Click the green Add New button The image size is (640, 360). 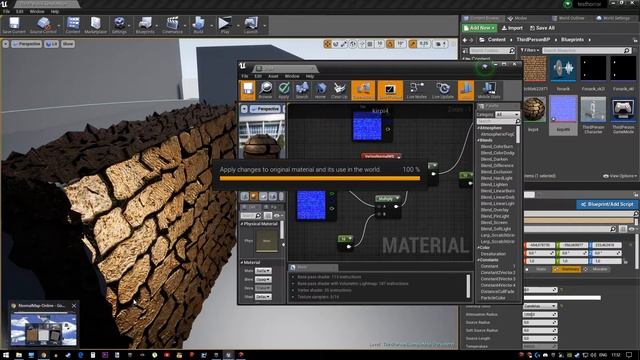[479, 28]
